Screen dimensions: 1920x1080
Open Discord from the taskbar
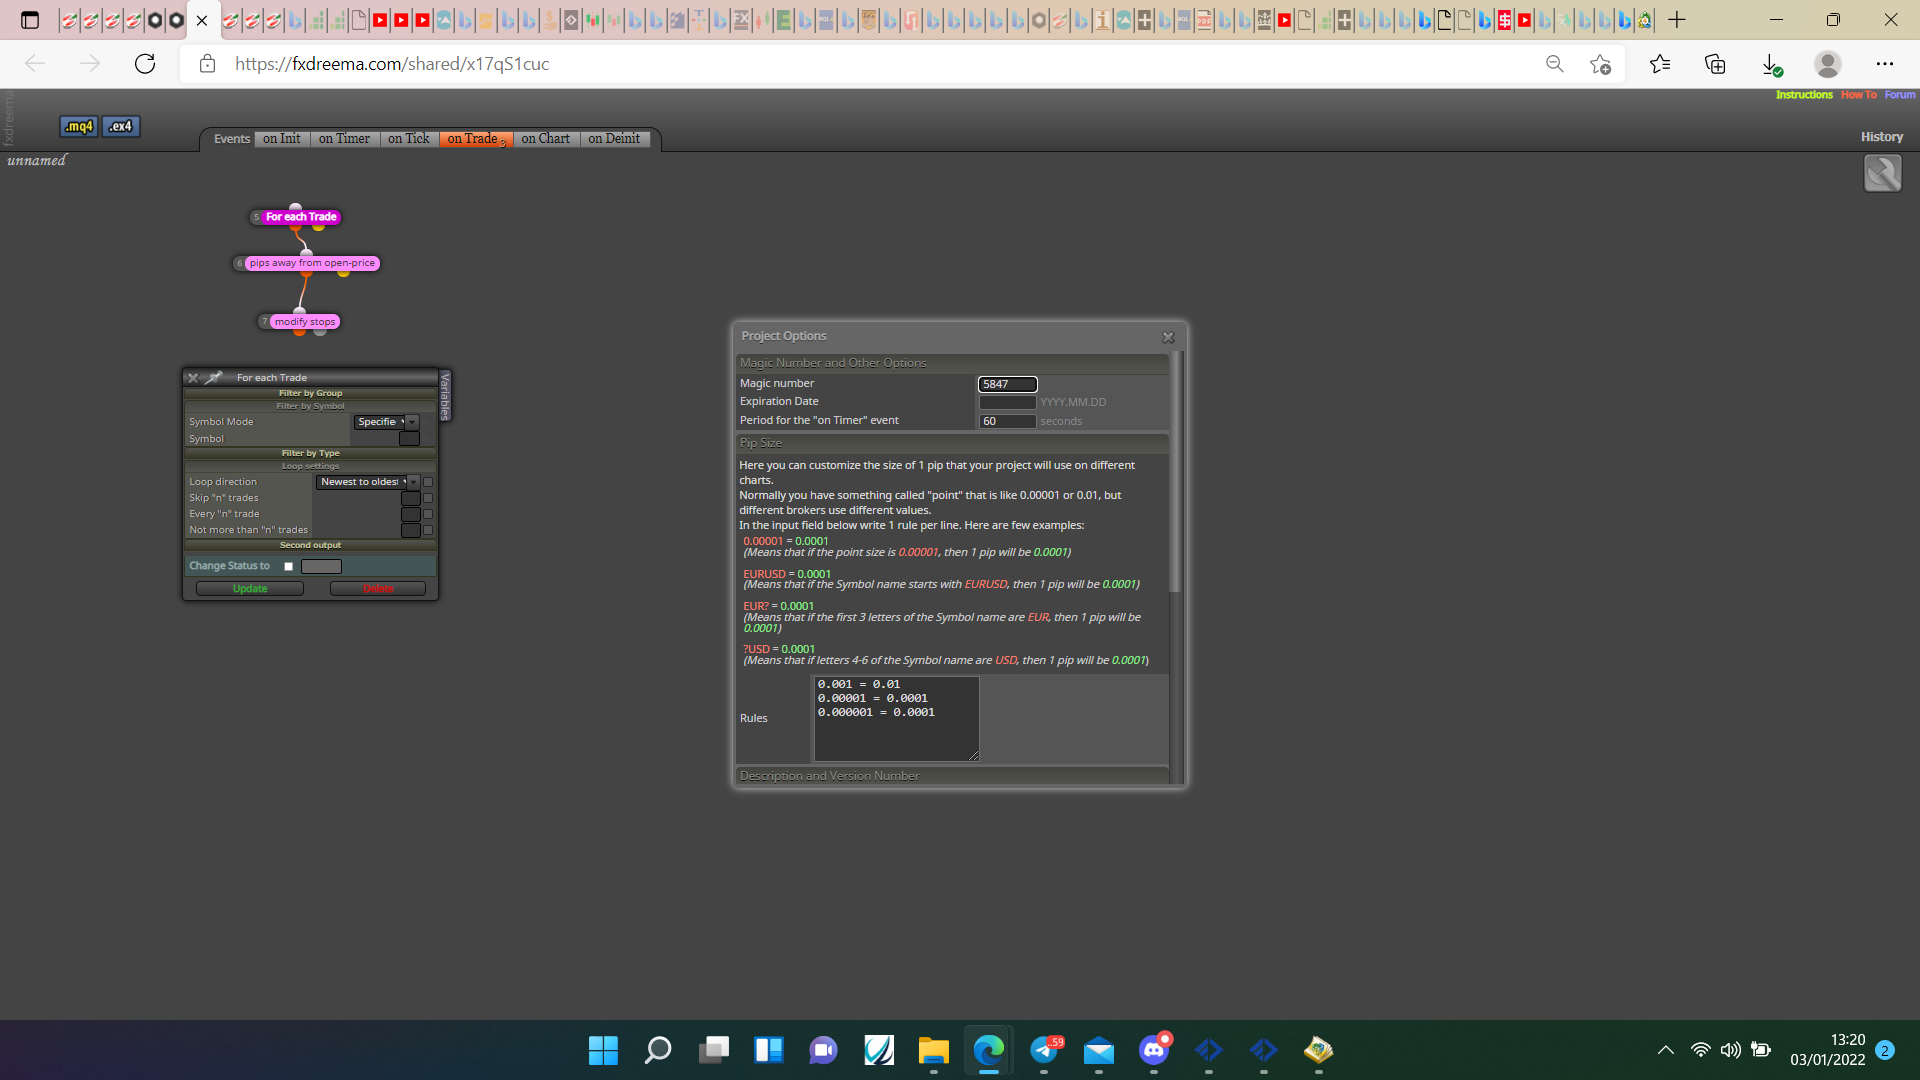pyautogui.click(x=1154, y=1050)
